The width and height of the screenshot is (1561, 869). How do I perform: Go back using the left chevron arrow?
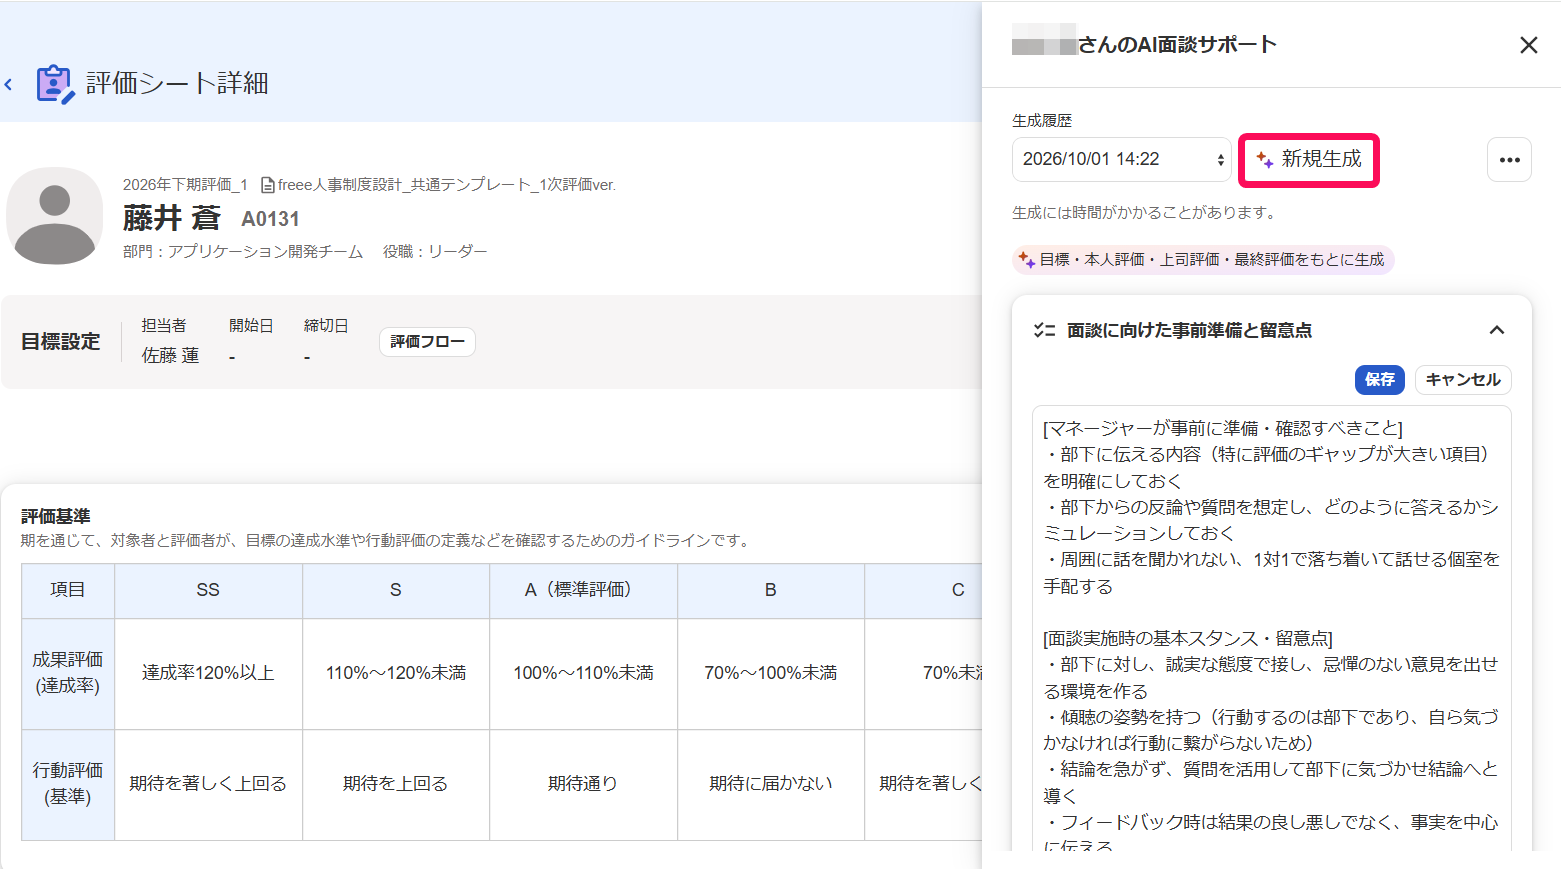(9, 85)
